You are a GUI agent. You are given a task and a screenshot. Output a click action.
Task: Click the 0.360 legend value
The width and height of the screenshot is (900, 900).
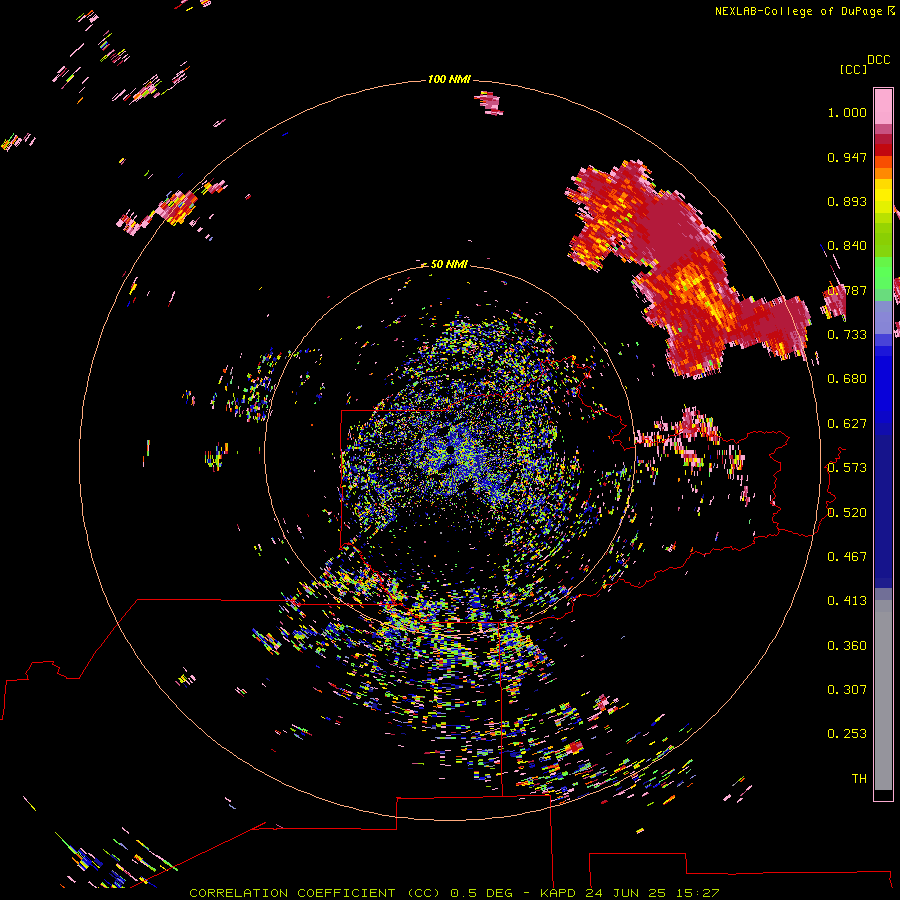click(847, 646)
